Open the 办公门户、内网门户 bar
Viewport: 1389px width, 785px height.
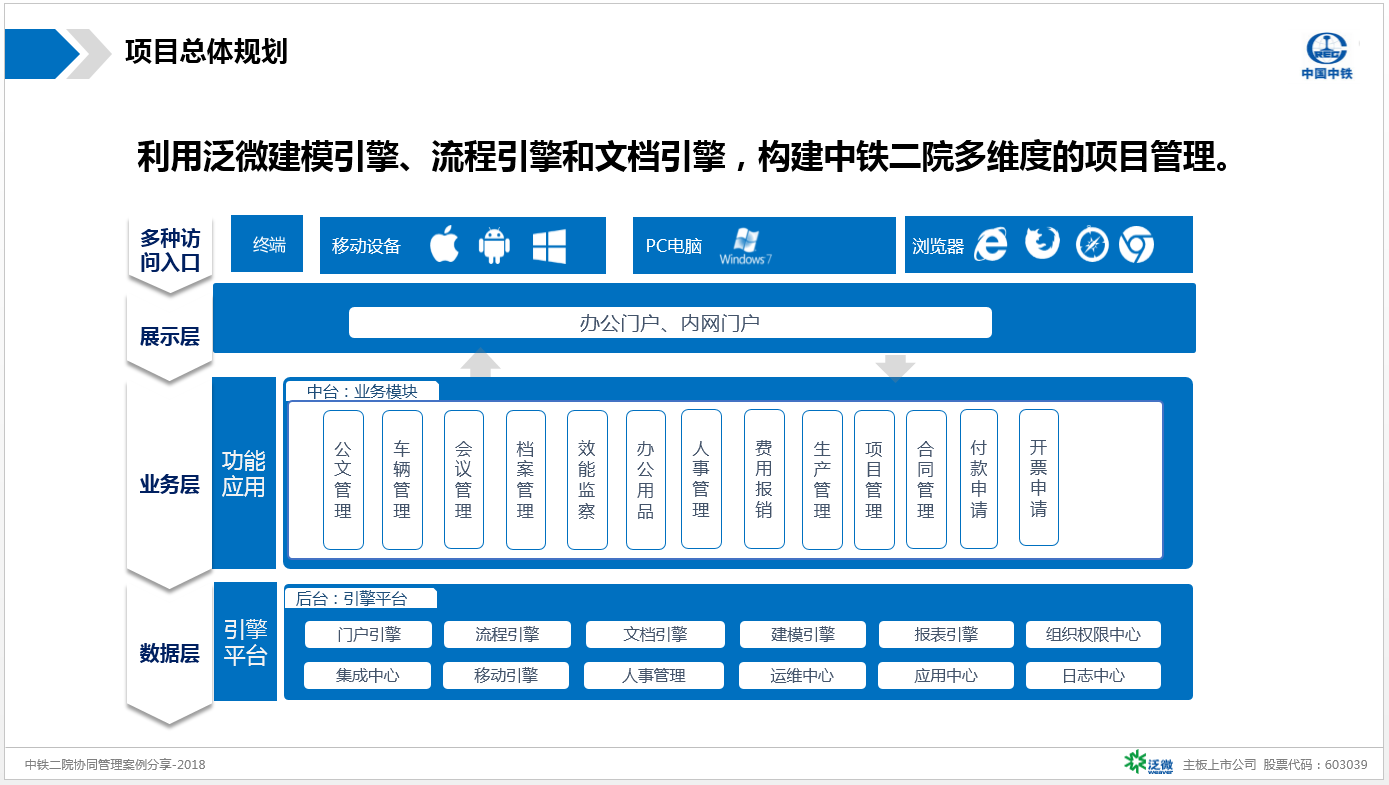(670, 322)
